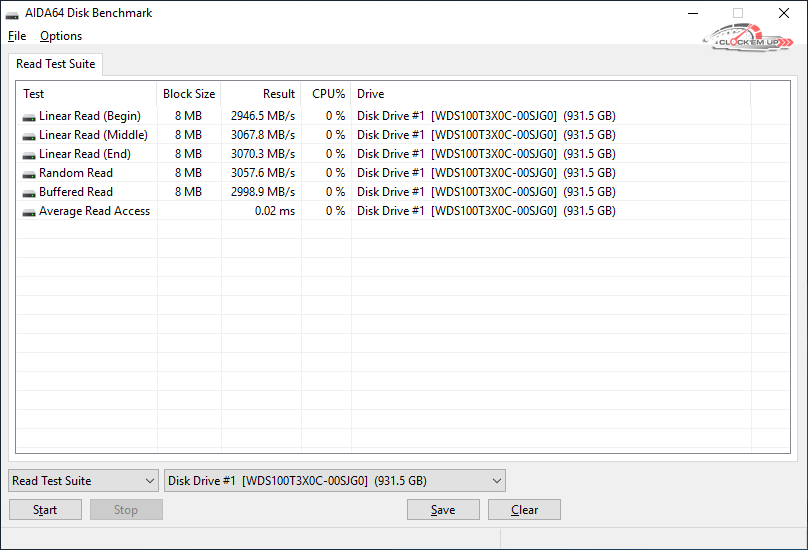Screen dimensions: 808x550
Task: Select the 3057.6 MB/s result cell
Action: [262, 173]
